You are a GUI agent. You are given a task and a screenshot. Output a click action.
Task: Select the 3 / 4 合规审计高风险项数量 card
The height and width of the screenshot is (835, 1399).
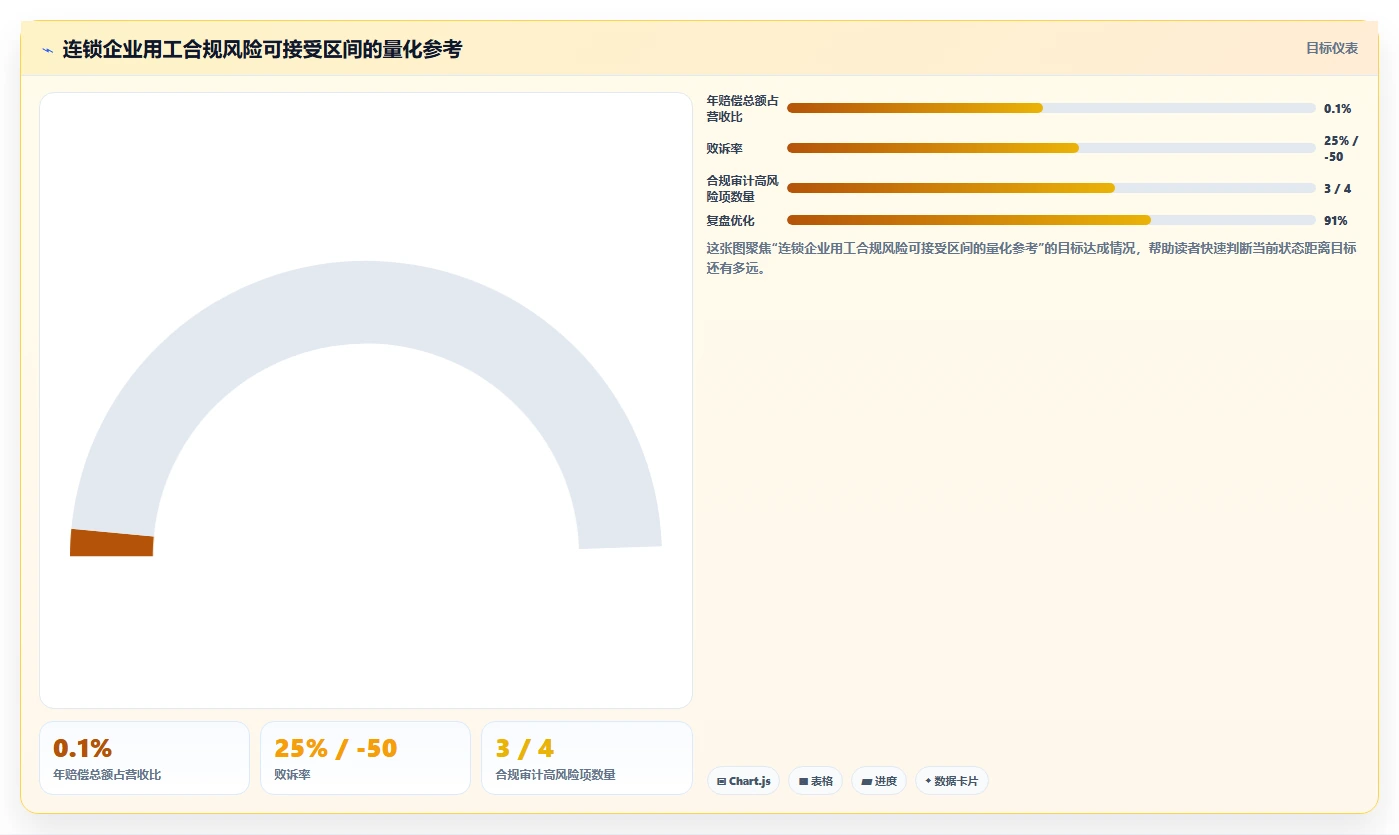(x=587, y=758)
